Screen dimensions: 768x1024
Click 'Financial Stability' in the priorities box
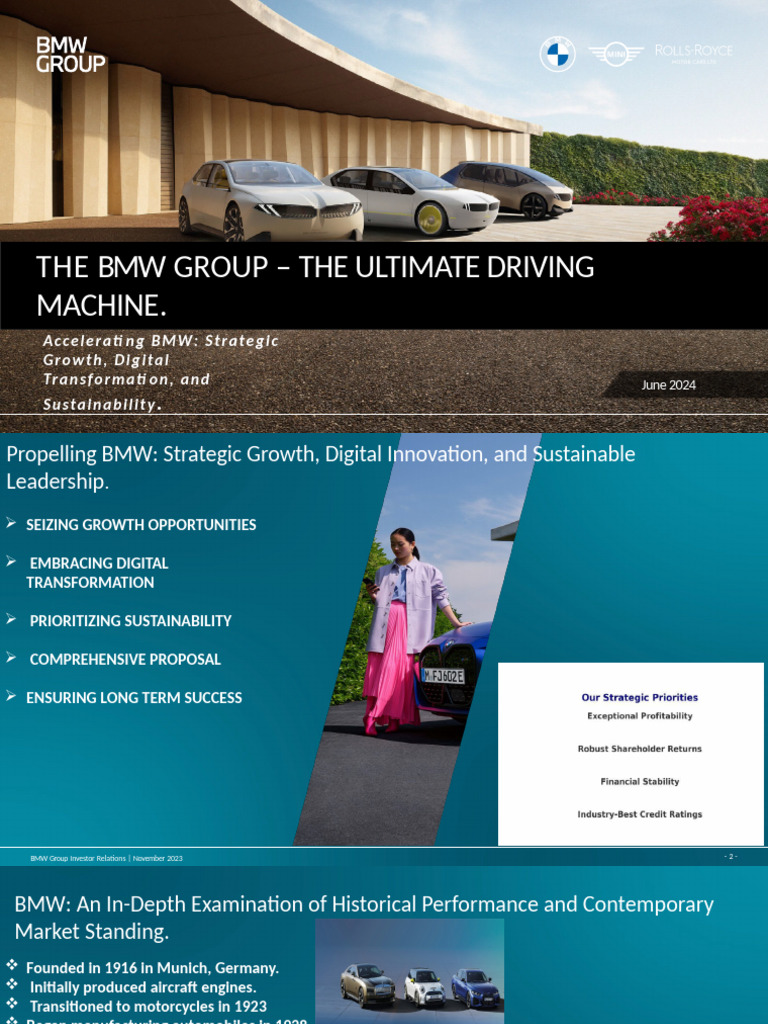[639, 782]
